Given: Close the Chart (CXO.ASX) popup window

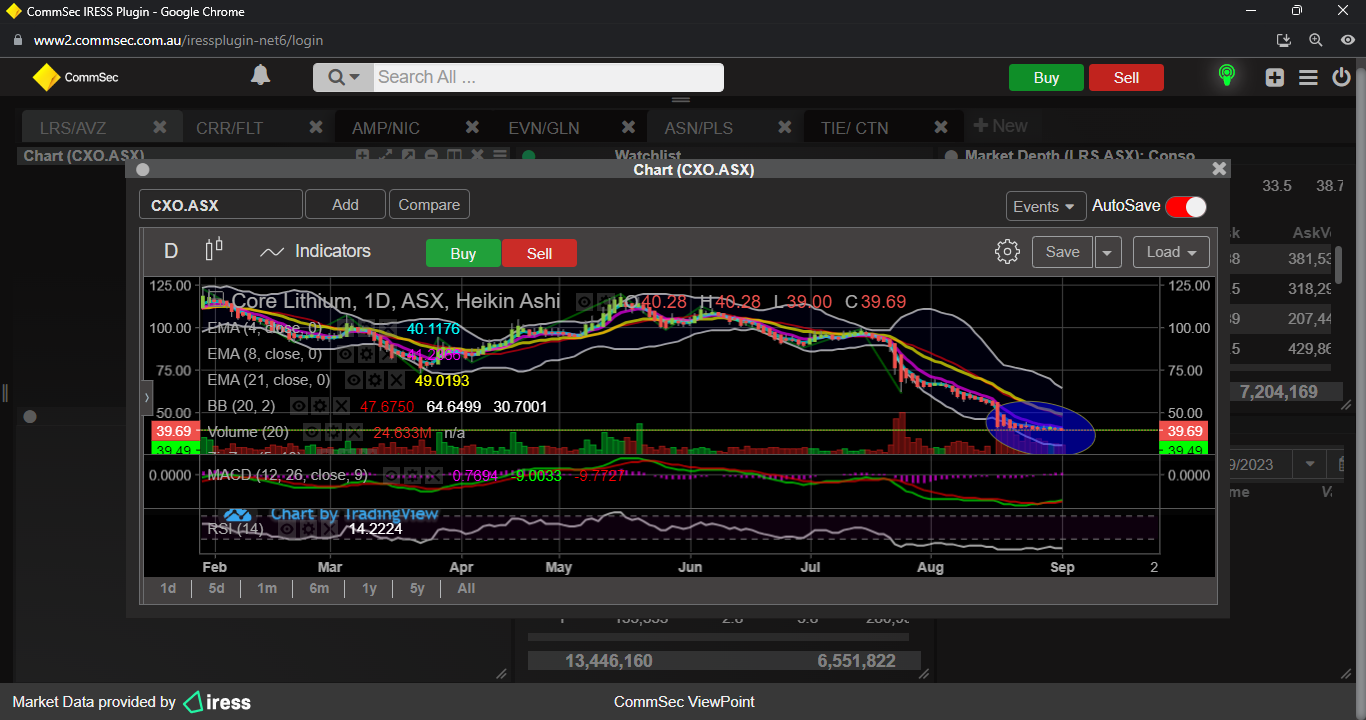Looking at the screenshot, I should [x=1218, y=169].
